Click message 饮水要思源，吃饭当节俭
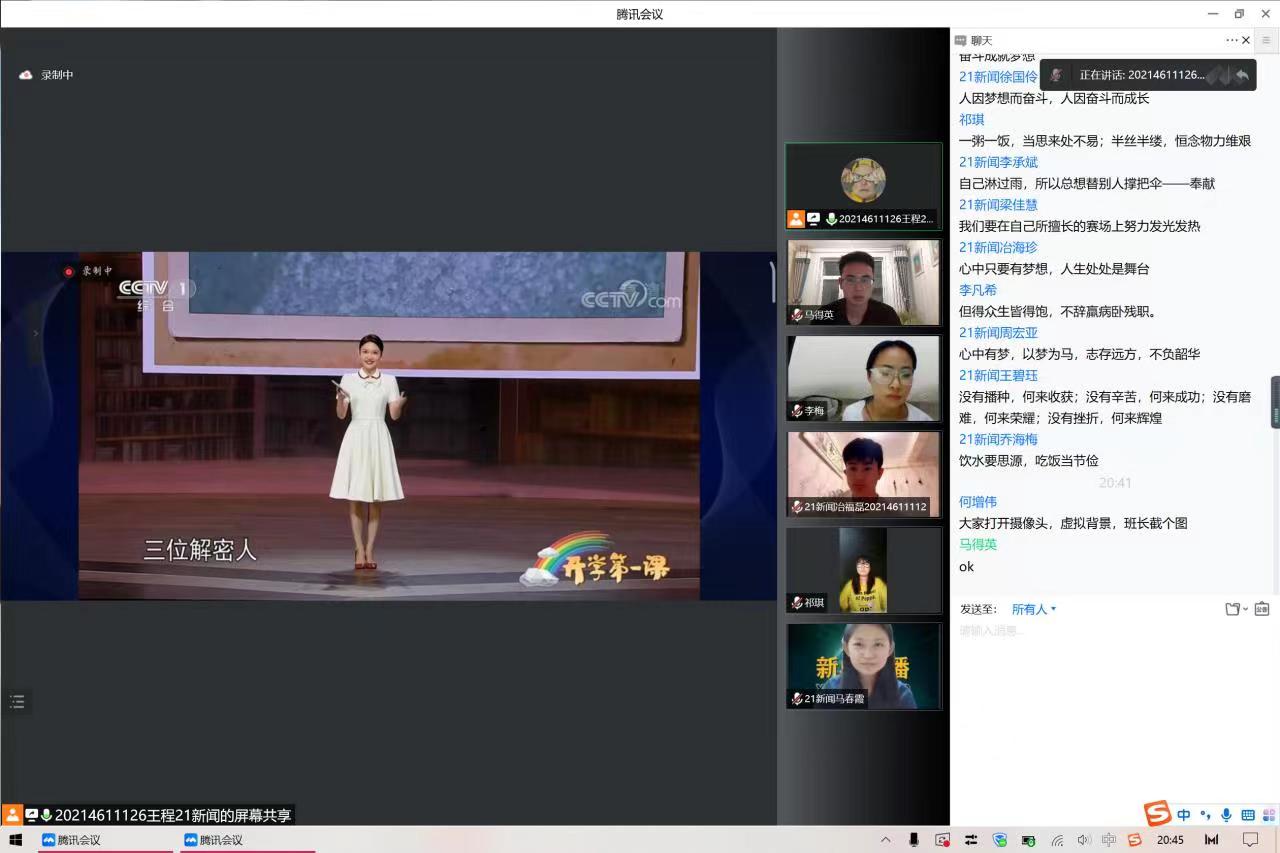Image resolution: width=1280 pixels, height=853 pixels. (1029, 460)
